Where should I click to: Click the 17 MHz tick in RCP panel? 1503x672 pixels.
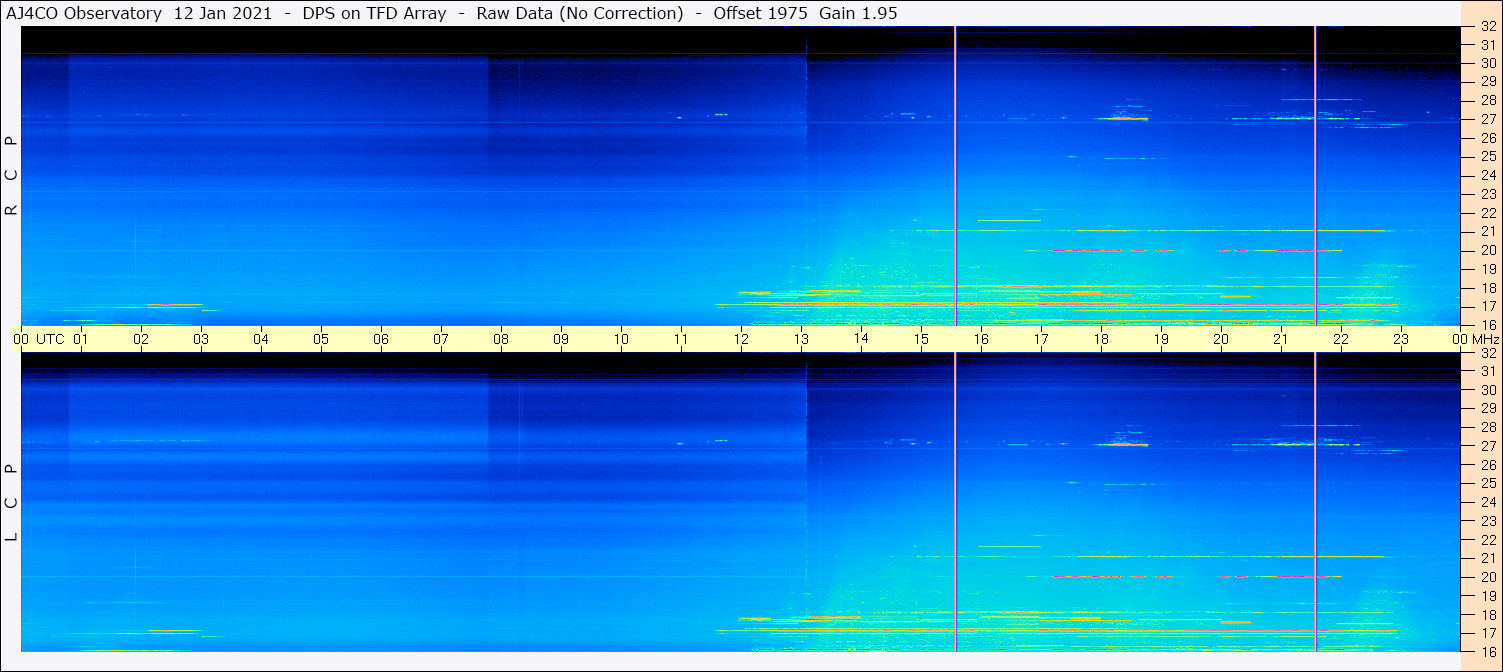1488,306
